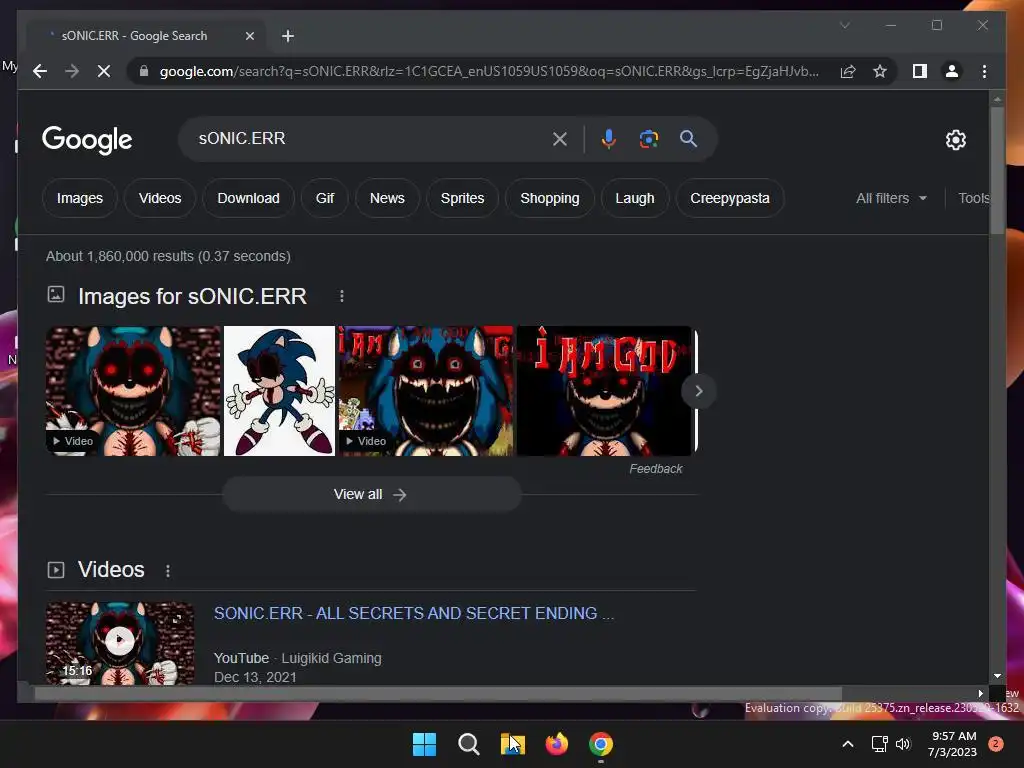Open options menu beside Images for sONIC.ERR
The width and height of the screenshot is (1024, 768).
342,296
